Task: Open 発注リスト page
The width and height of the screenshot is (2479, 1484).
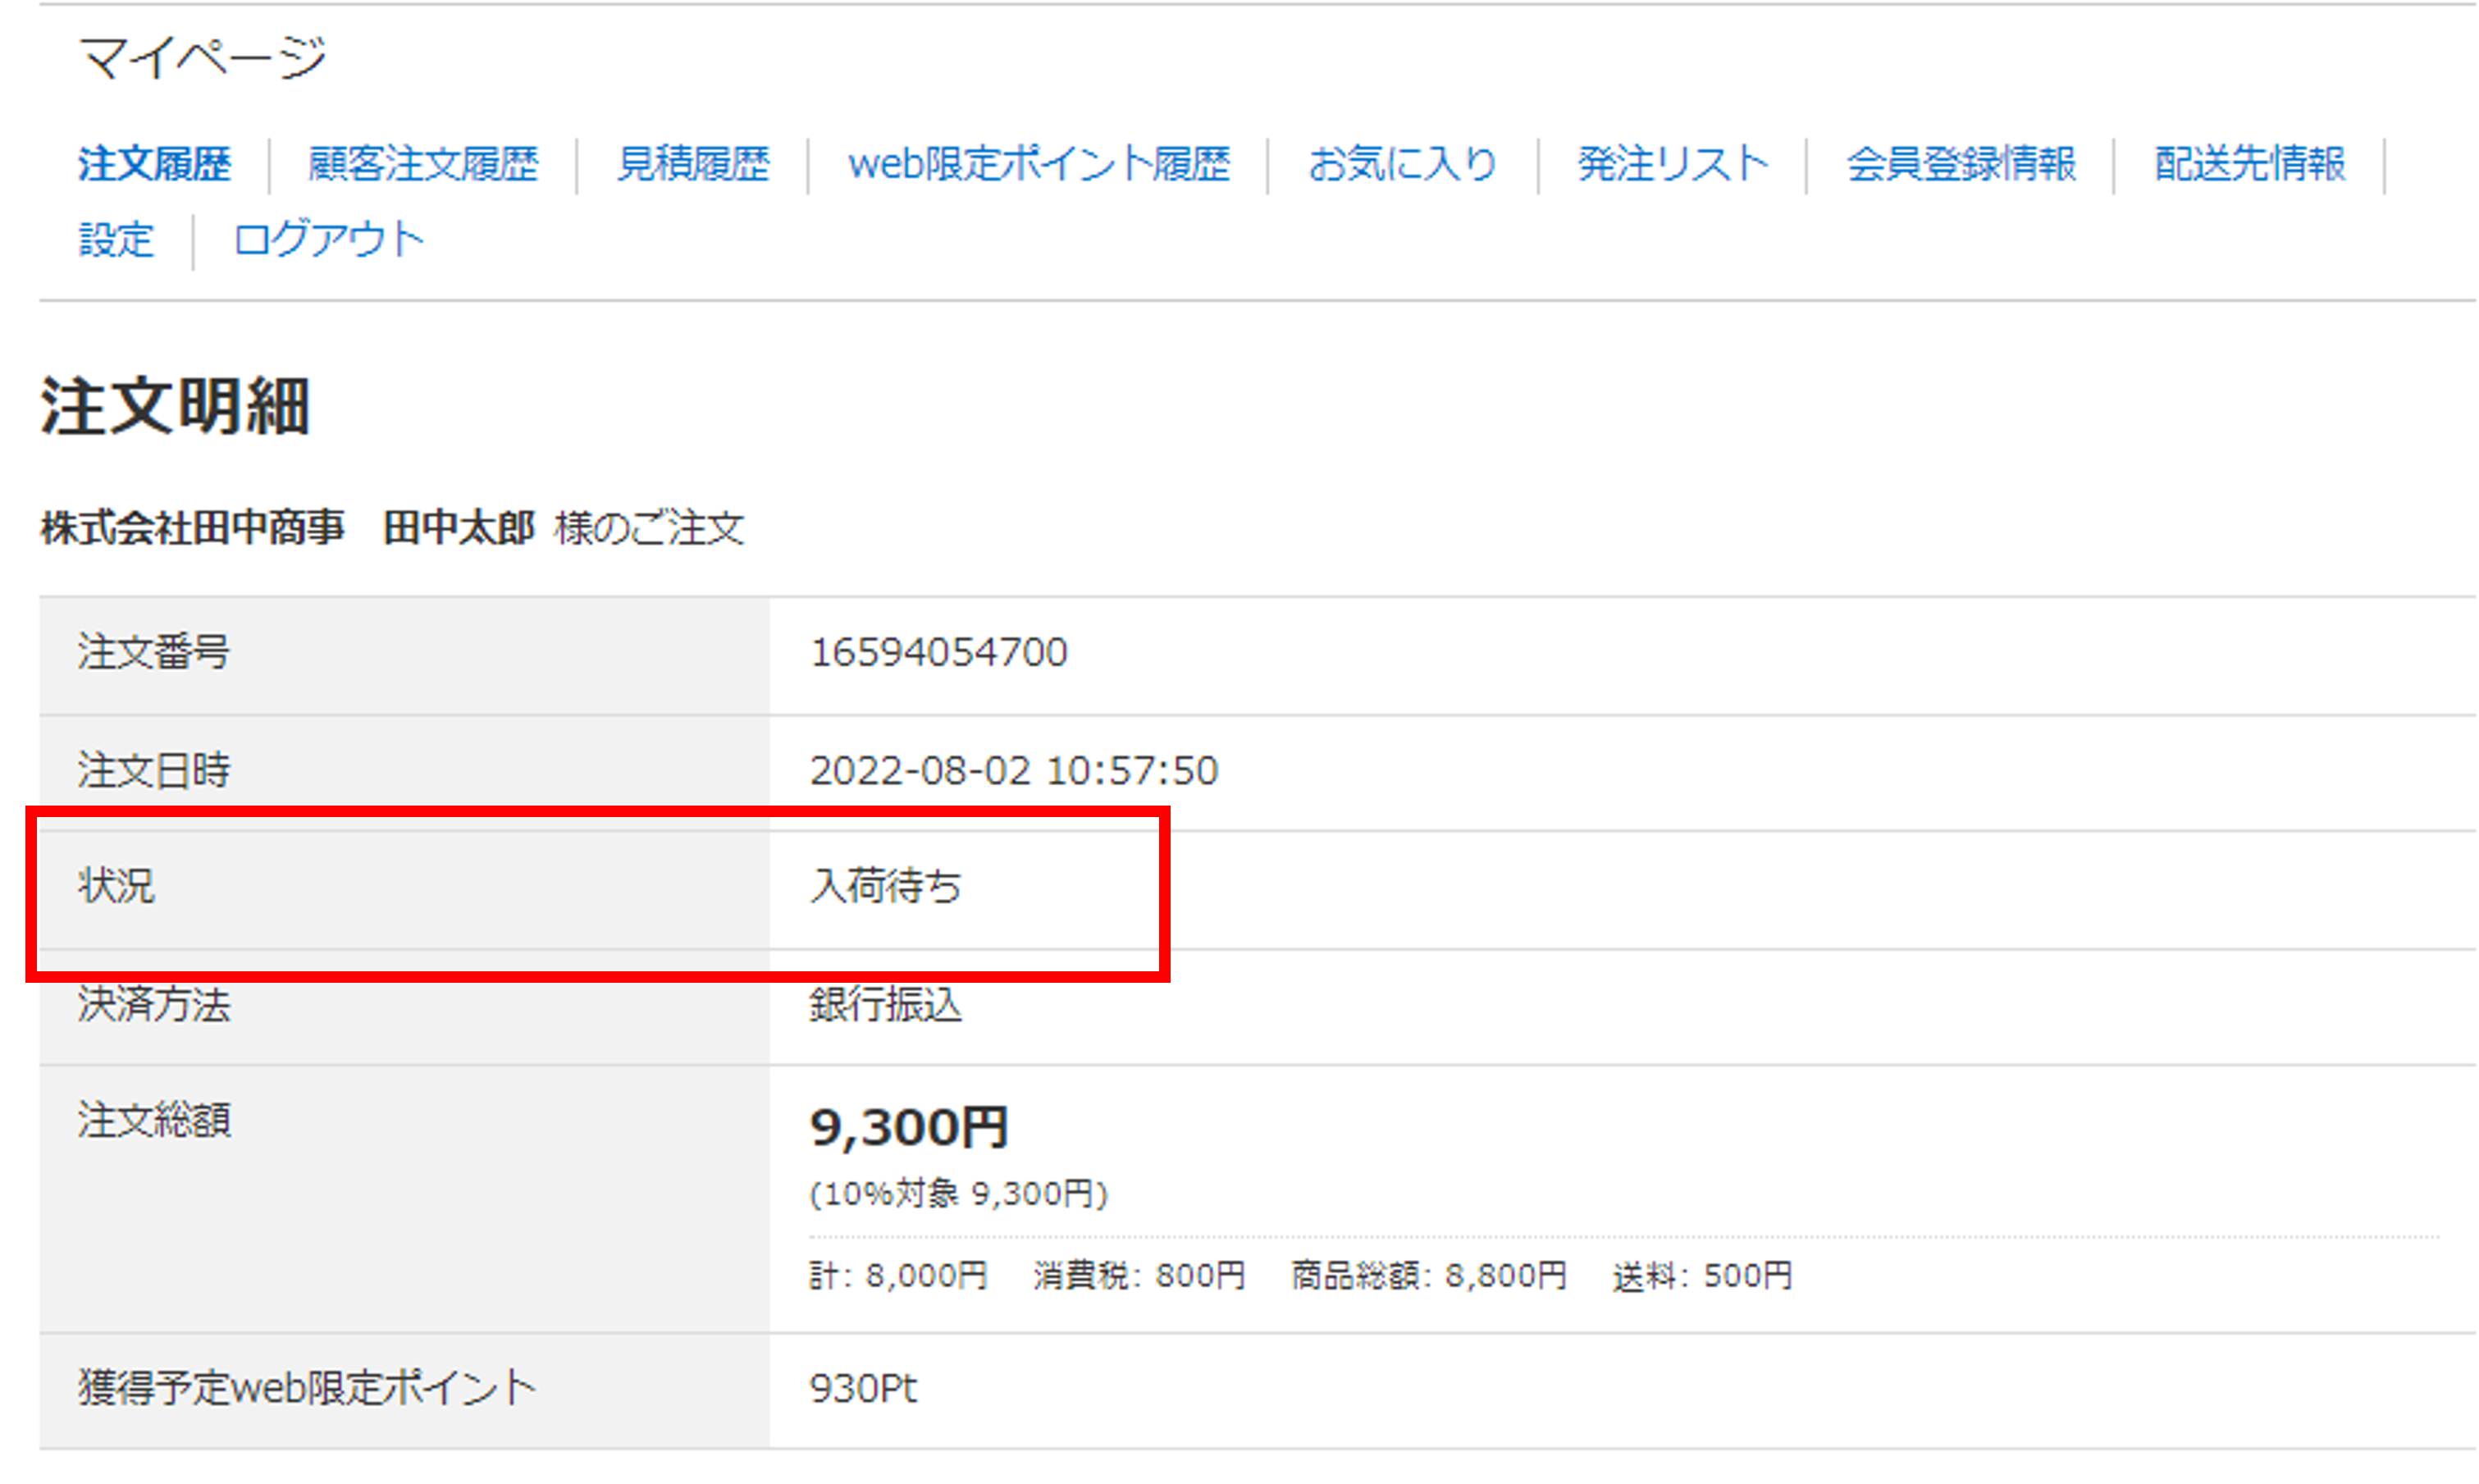Action: point(1673,163)
